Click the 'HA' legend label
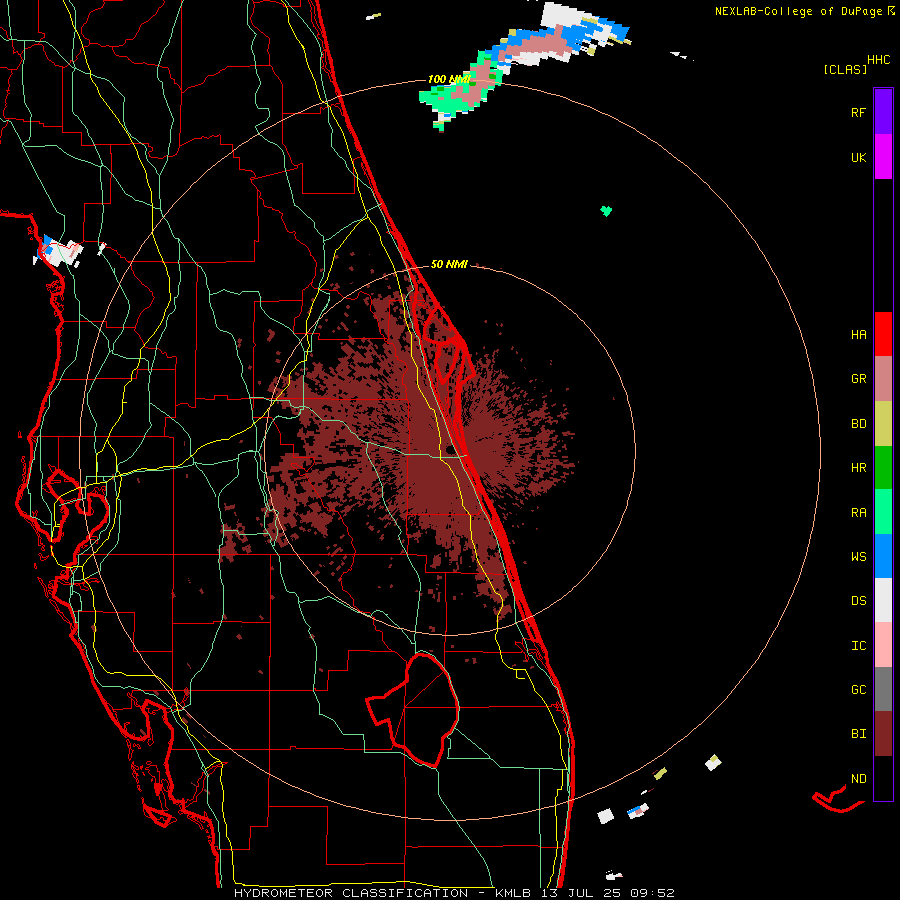Screen dimensions: 900x900 (x=858, y=335)
